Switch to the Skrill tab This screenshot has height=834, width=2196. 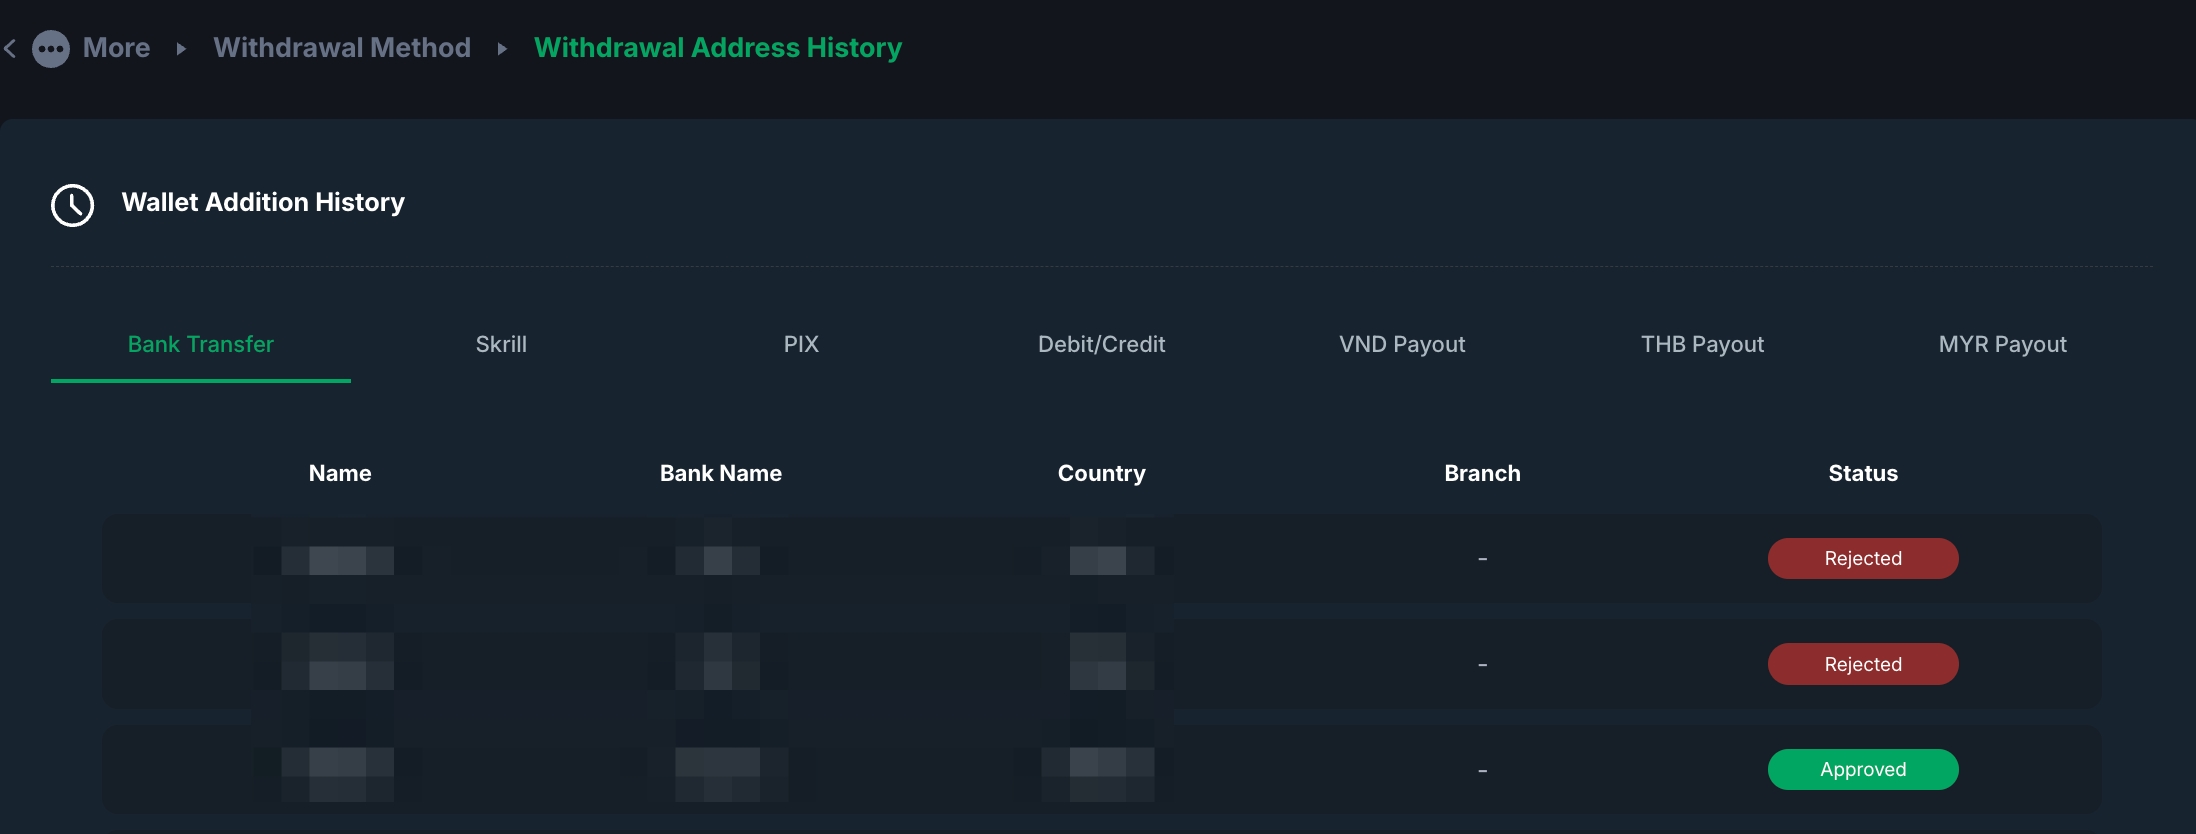[501, 344]
